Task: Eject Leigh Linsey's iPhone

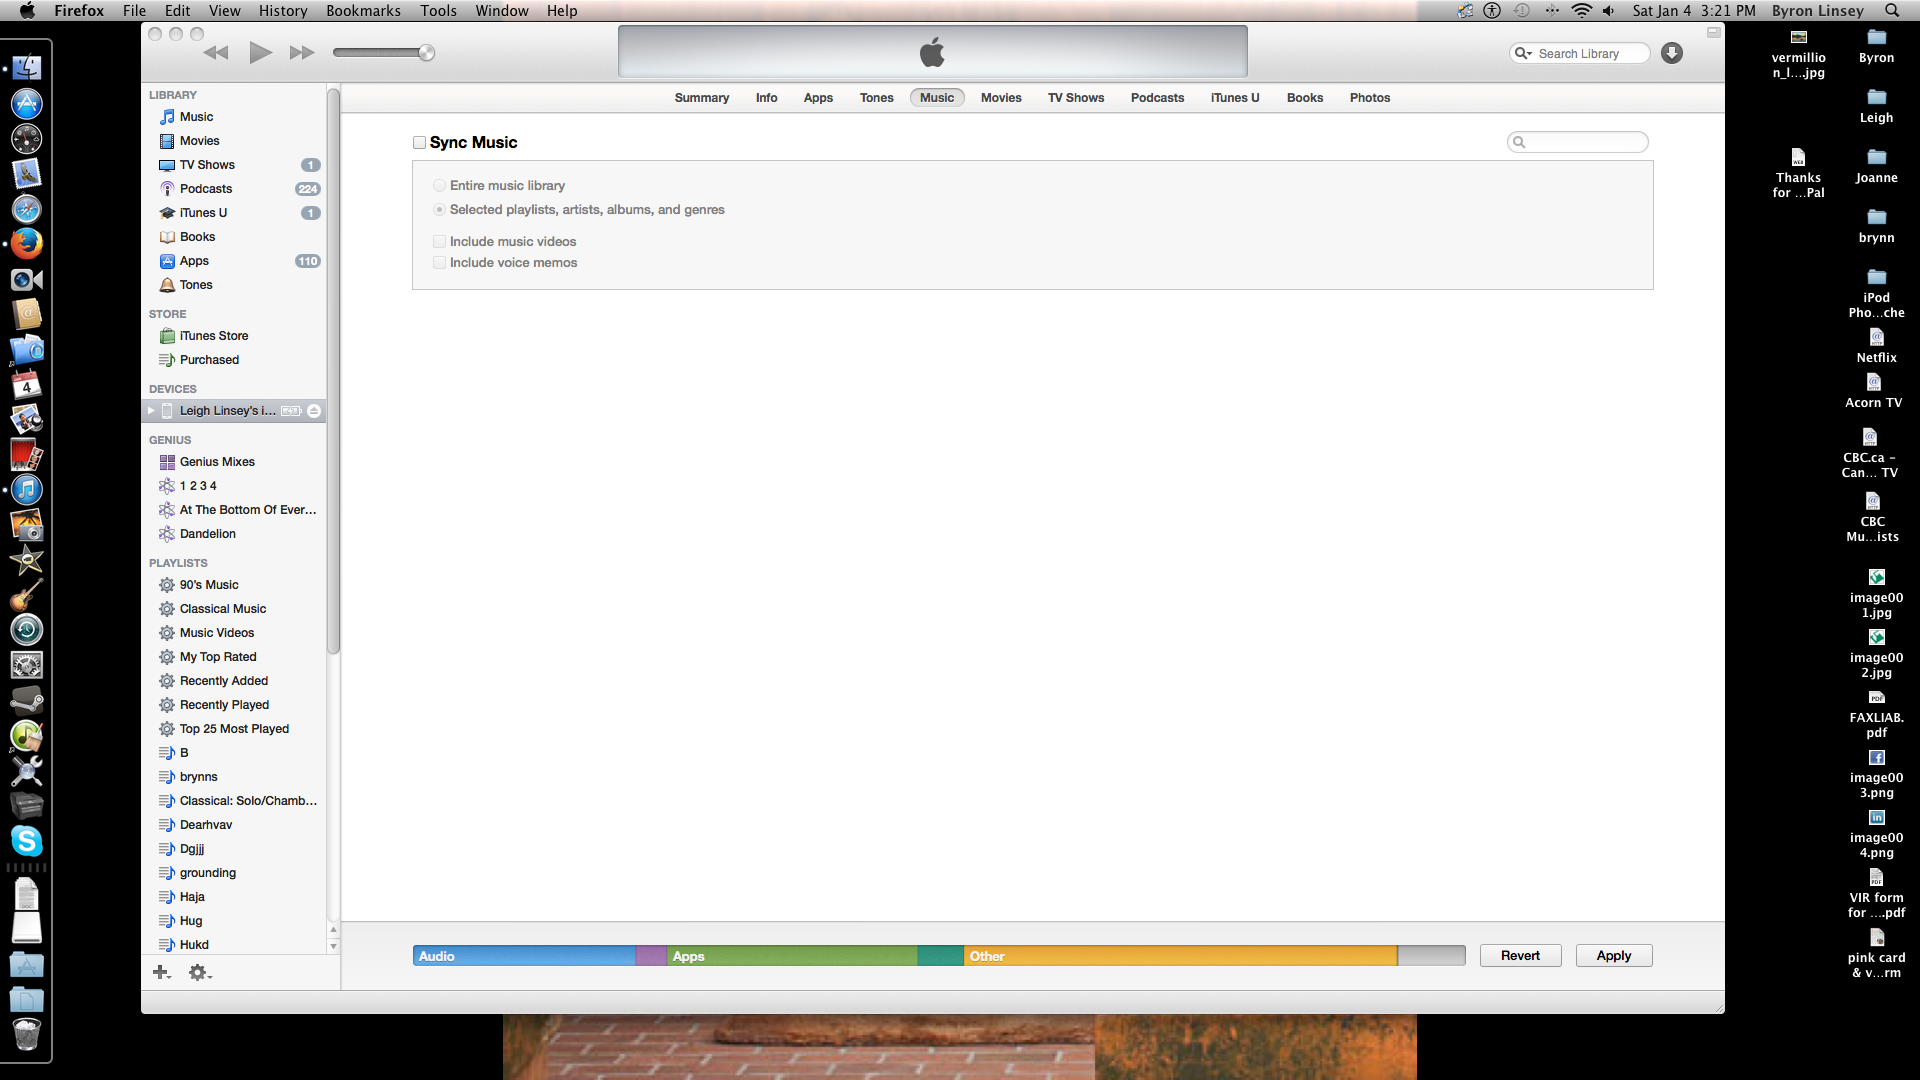Action: coord(314,411)
